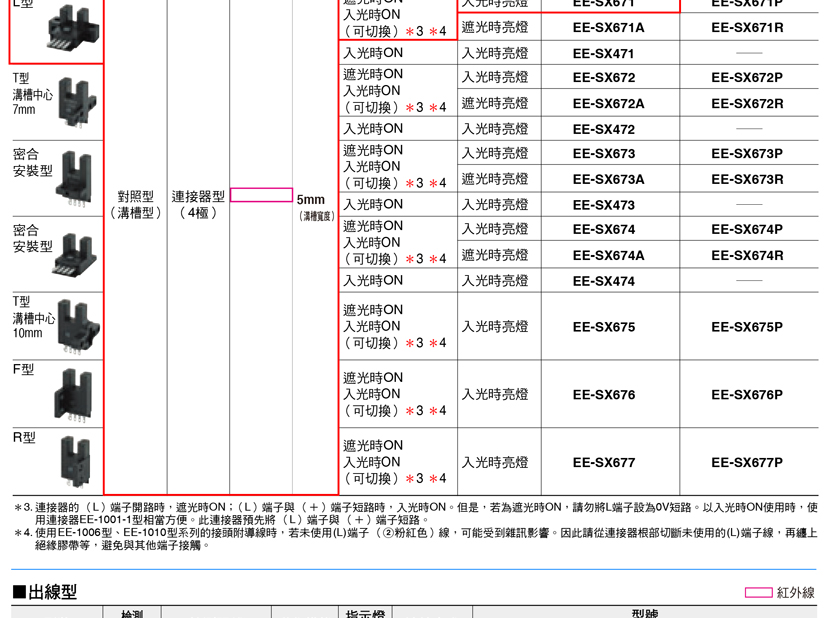Select model number EE-SX676P
This screenshot has height=618, width=830.
(x=747, y=395)
